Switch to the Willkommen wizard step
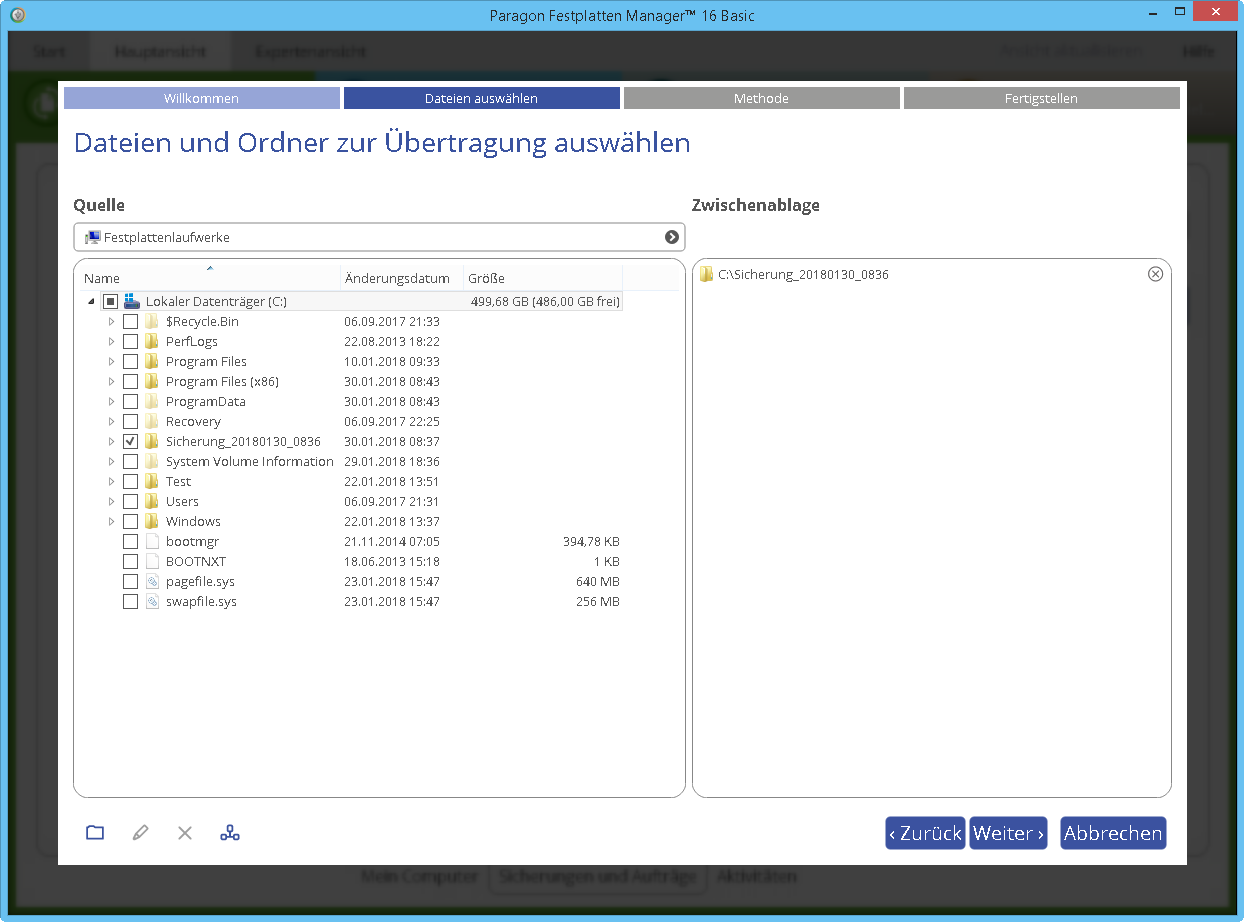1244x922 pixels. (x=201, y=98)
